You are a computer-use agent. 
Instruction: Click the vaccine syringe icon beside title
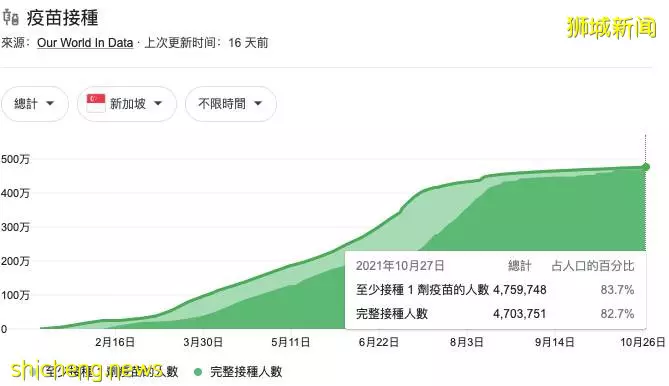(11, 18)
